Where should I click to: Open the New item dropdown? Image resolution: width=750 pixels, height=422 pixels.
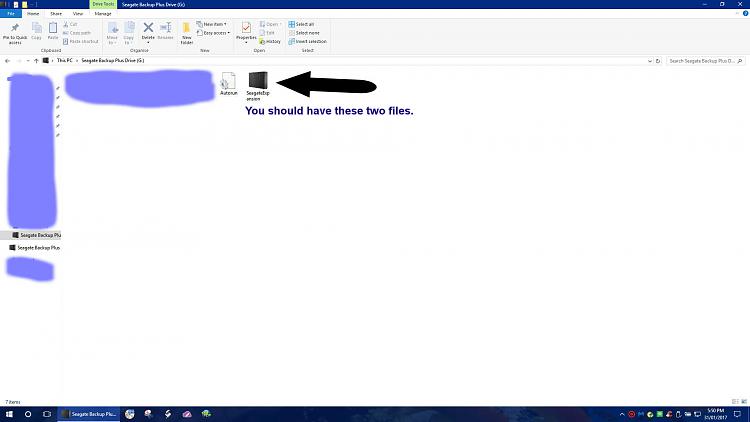click(211, 24)
